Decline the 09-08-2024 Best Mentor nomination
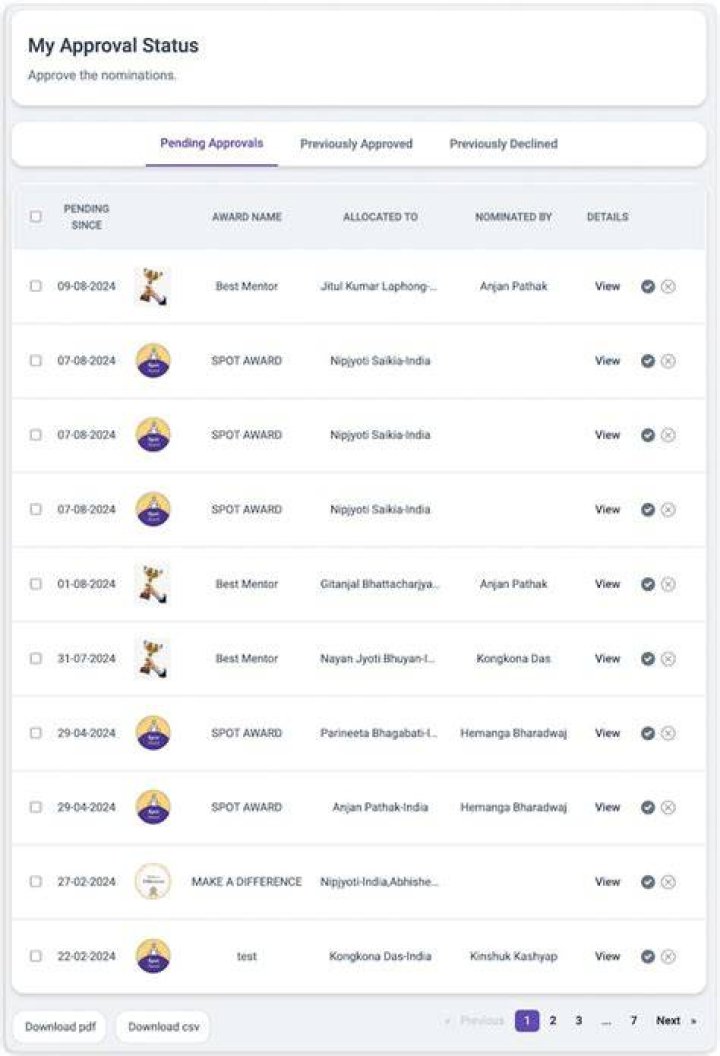The width and height of the screenshot is (720, 1056). pyautogui.click(x=668, y=286)
